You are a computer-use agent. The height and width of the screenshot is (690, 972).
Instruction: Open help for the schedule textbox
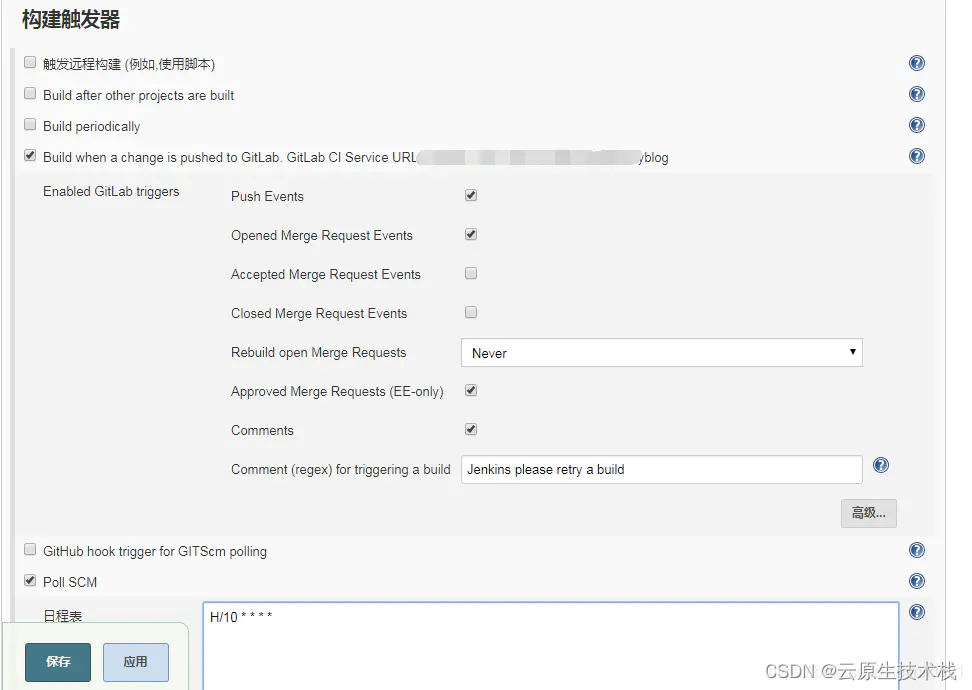pyautogui.click(x=916, y=612)
